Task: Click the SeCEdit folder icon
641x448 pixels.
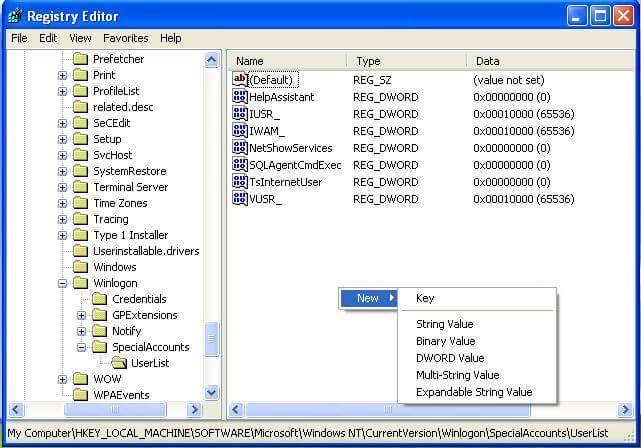Action: point(81,123)
